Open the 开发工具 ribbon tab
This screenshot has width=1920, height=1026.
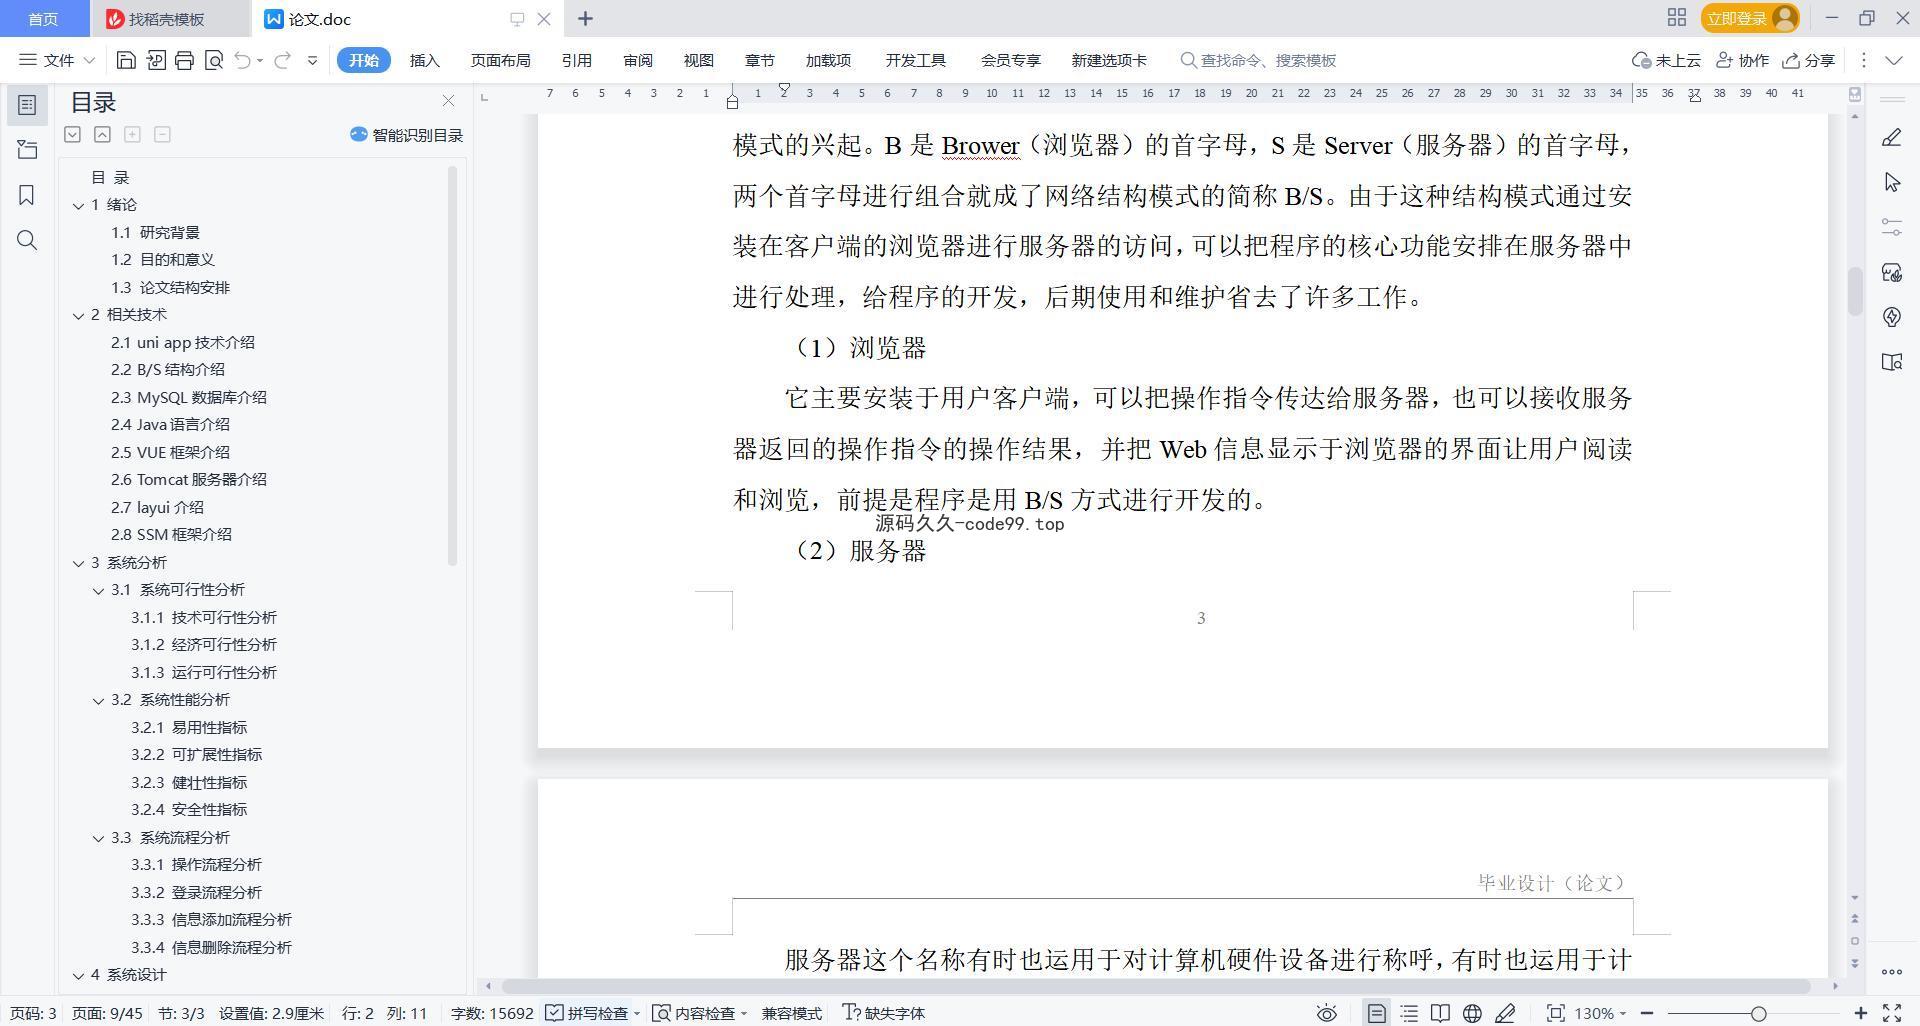(x=915, y=60)
